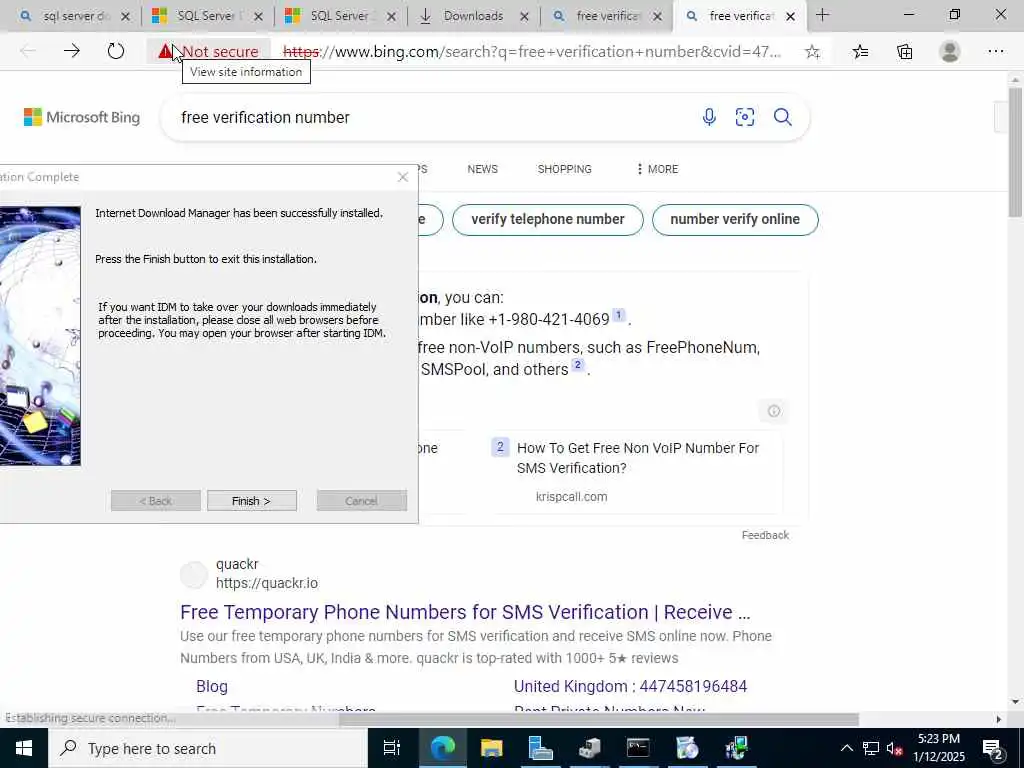The height and width of the screenshot is (768, 1024).
Task: Open the Windows Start menu
Action: pos(24,748)
